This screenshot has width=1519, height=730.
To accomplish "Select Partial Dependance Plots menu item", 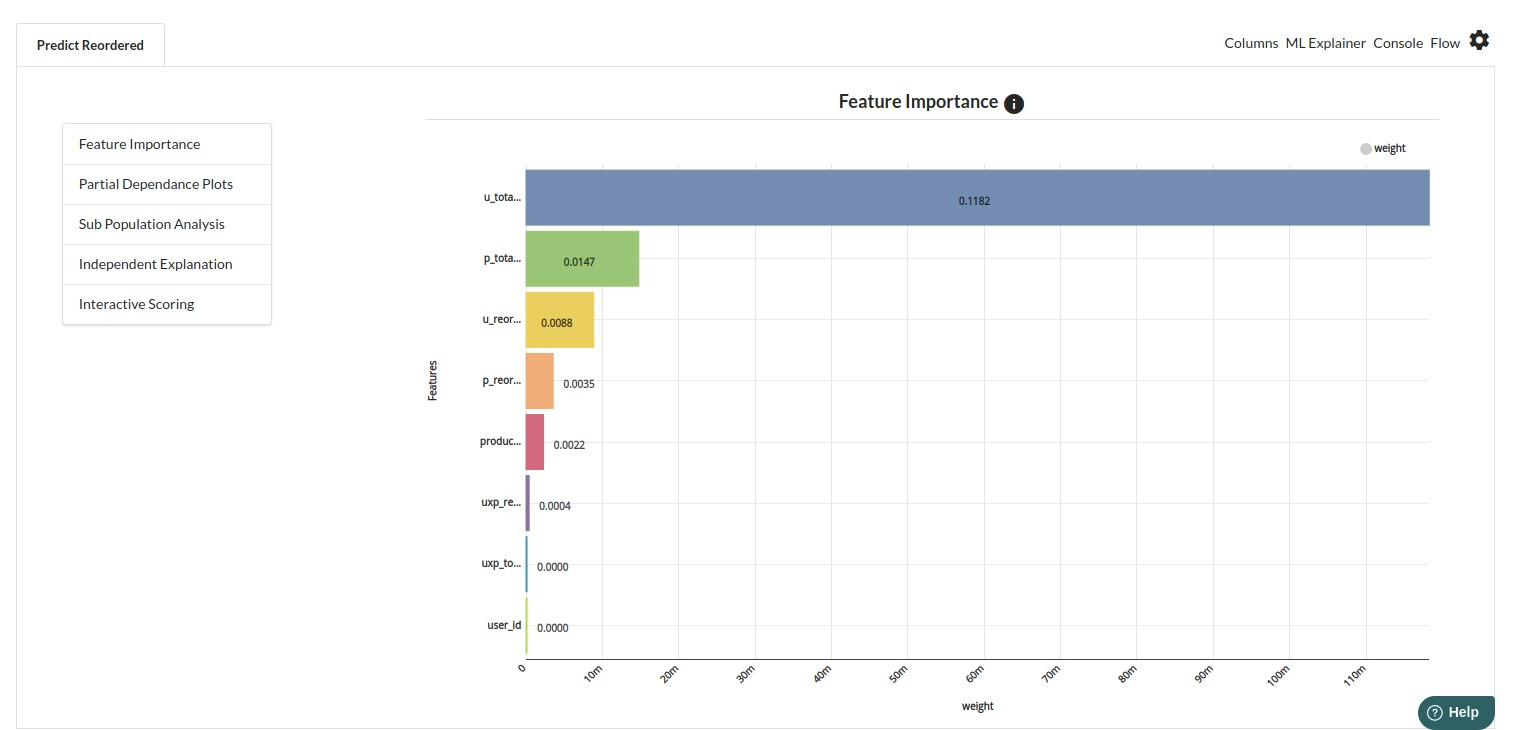I will [x=167, y=184].
